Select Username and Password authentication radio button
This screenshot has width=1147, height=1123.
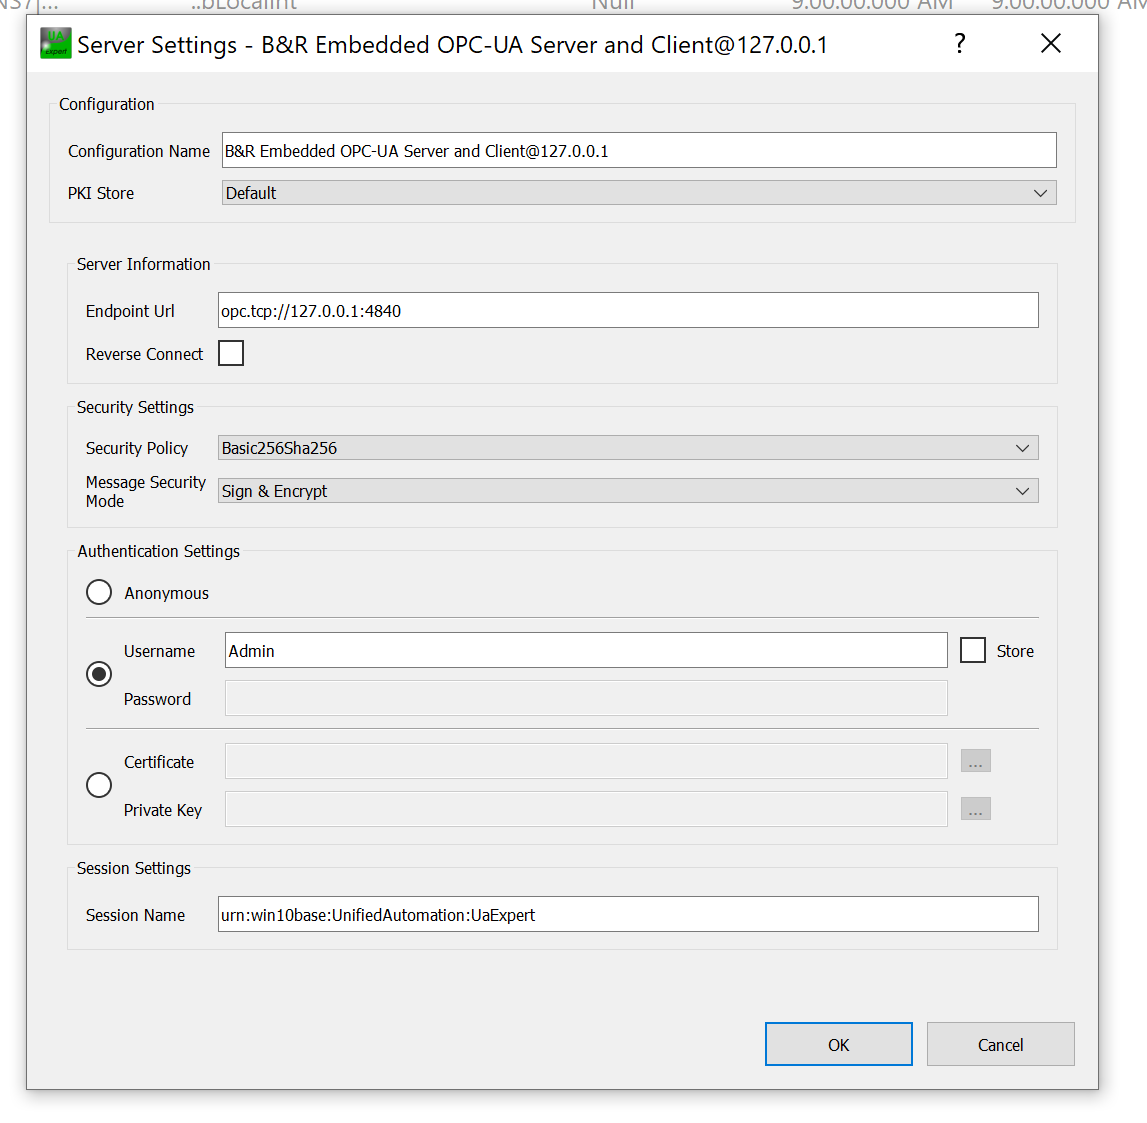coord(99,674)
